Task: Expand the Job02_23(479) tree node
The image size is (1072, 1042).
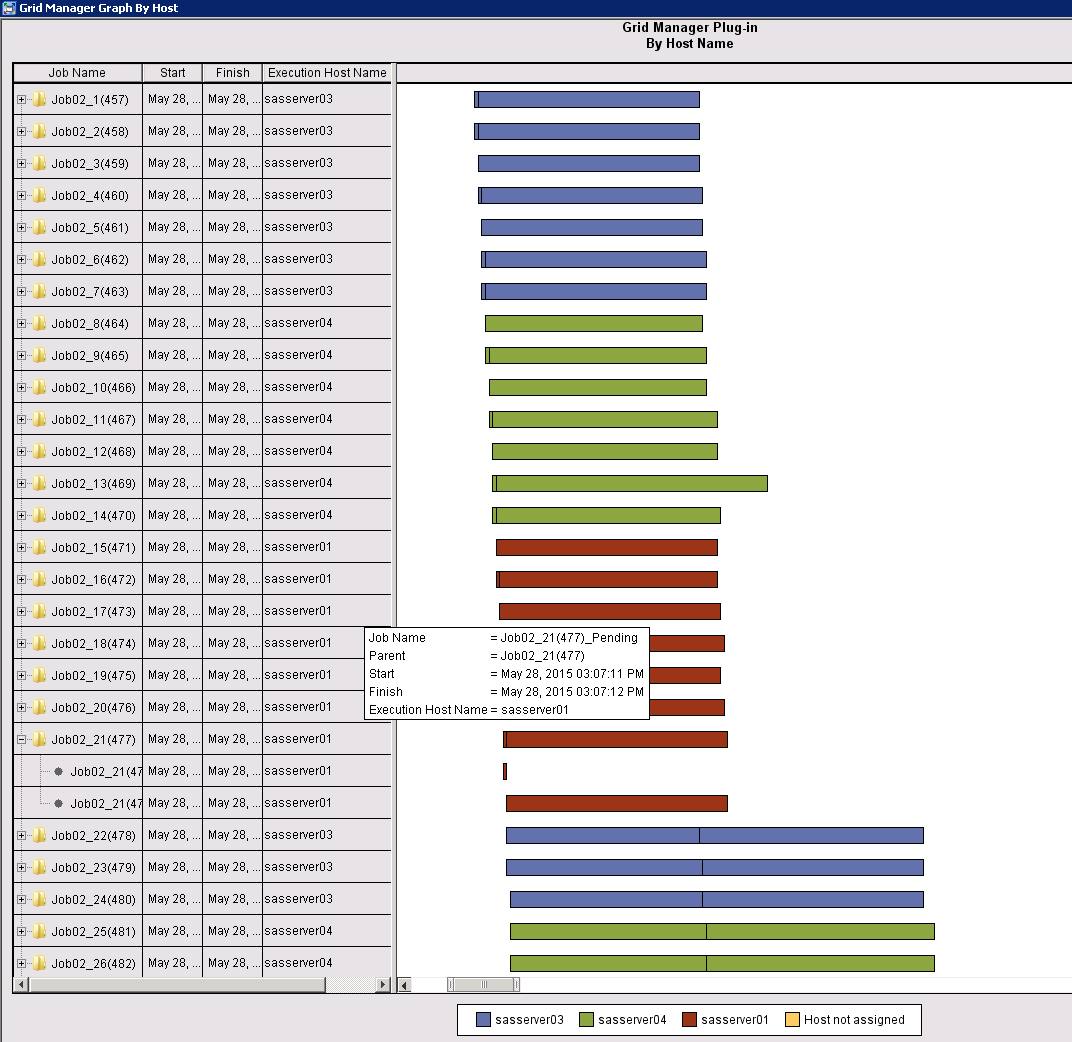Action: tap(21, 868)
